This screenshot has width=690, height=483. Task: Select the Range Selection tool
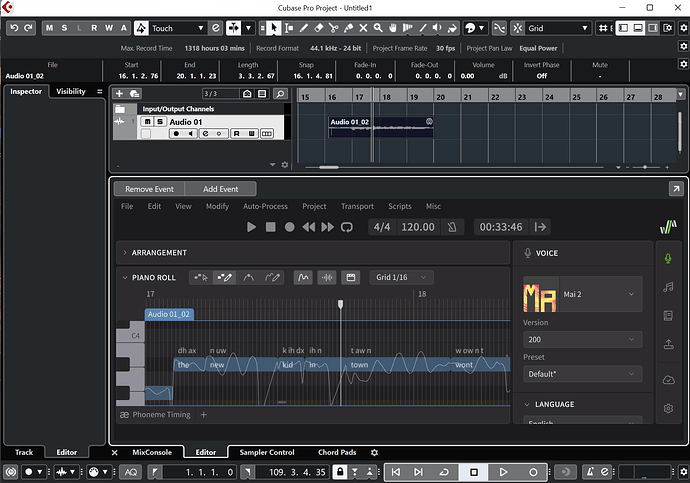coord(289,28)
